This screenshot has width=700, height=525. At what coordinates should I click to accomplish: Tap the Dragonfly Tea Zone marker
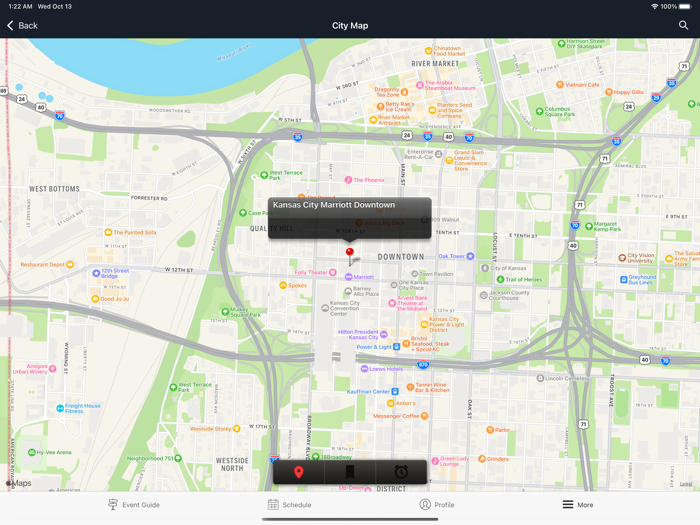click(404, 92)
